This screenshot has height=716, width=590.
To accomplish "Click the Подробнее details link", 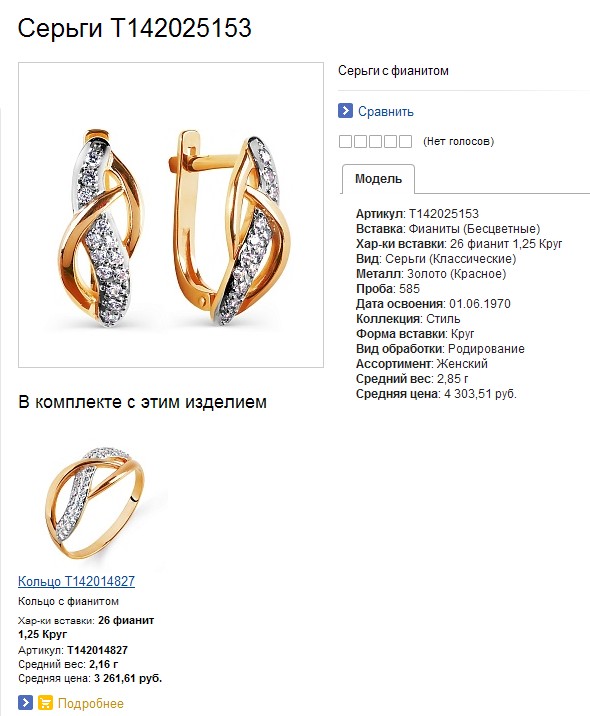I will coord(90,703).
